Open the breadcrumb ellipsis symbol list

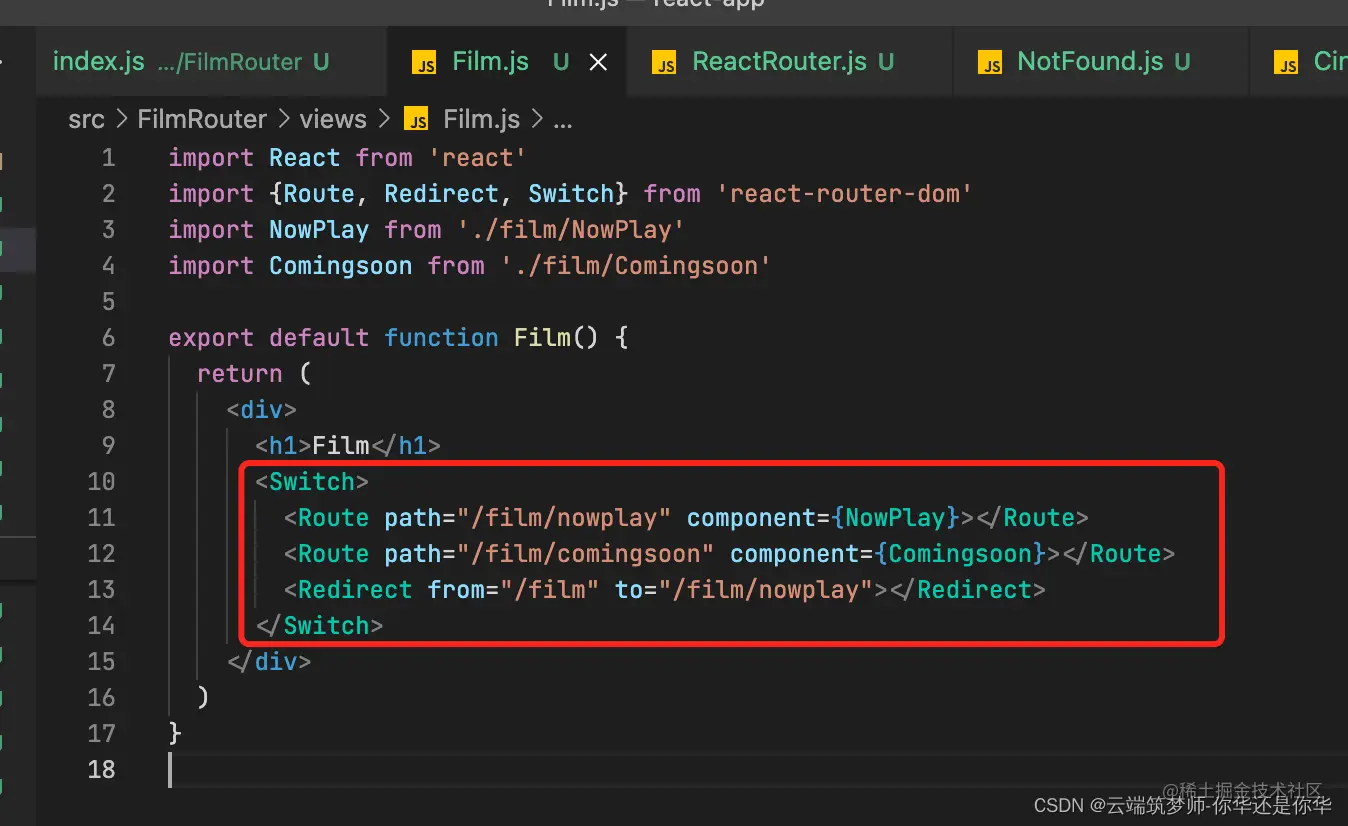(x=562, y=121)
